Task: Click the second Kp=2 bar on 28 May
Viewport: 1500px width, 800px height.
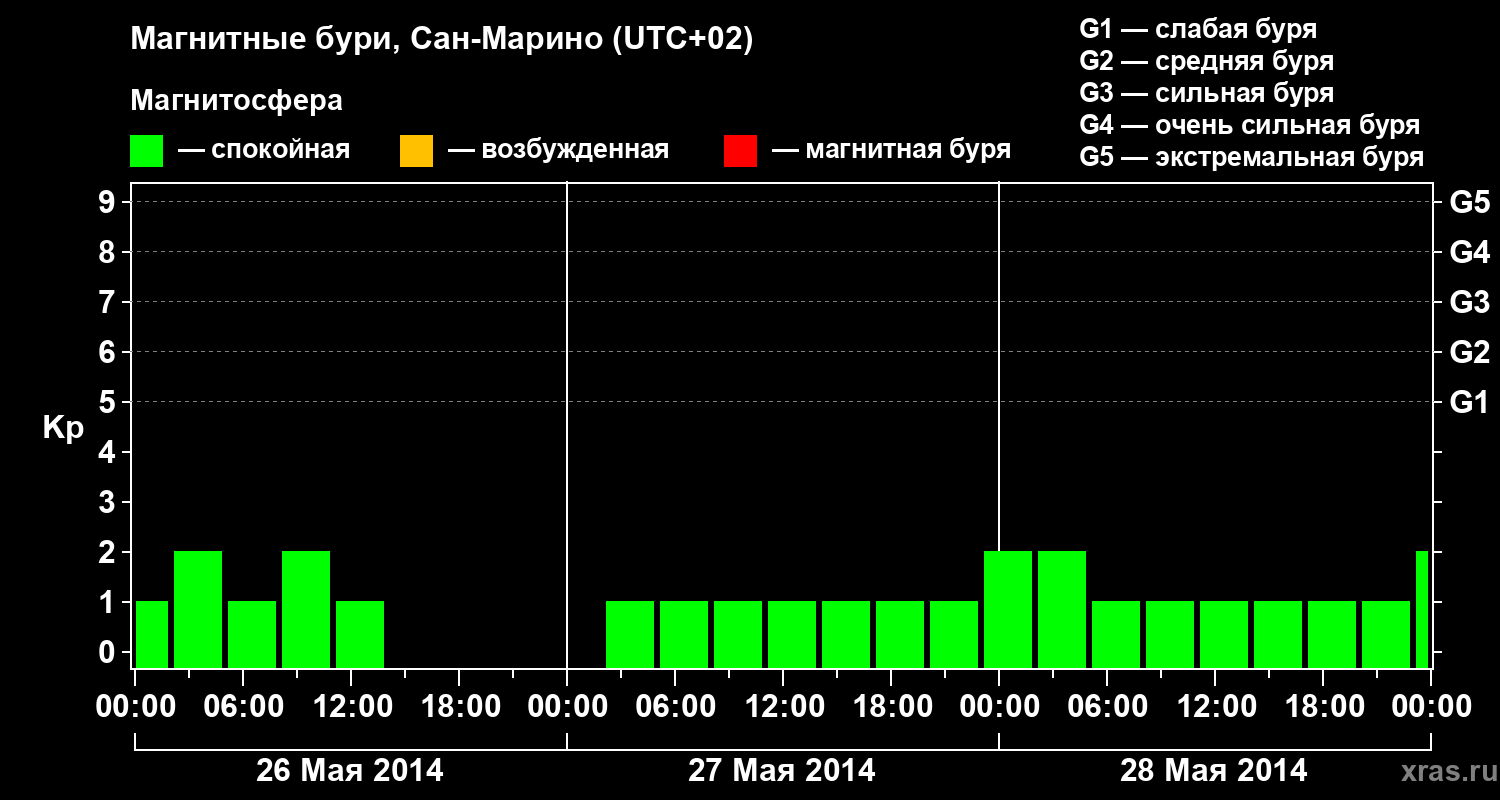Action: pyautogui.click(x=1062, y=609)
